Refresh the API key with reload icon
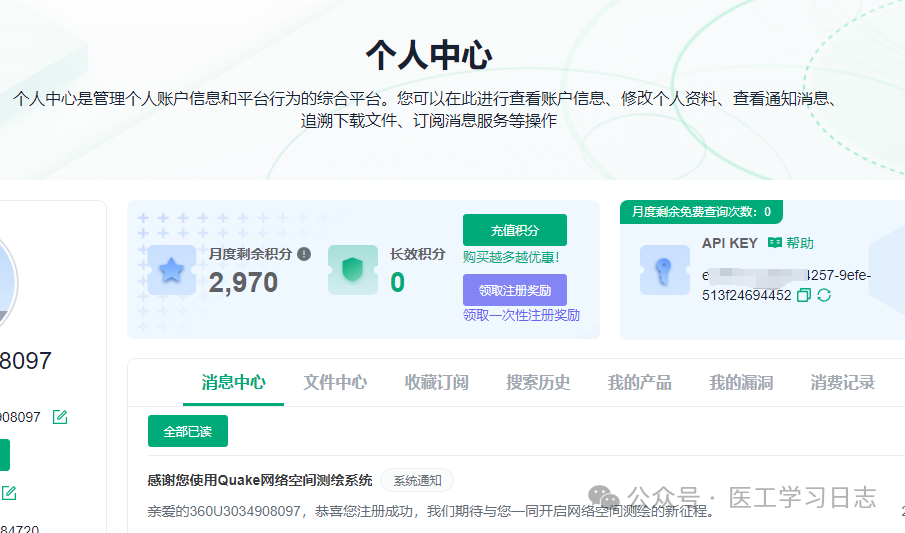 [824, 295]
